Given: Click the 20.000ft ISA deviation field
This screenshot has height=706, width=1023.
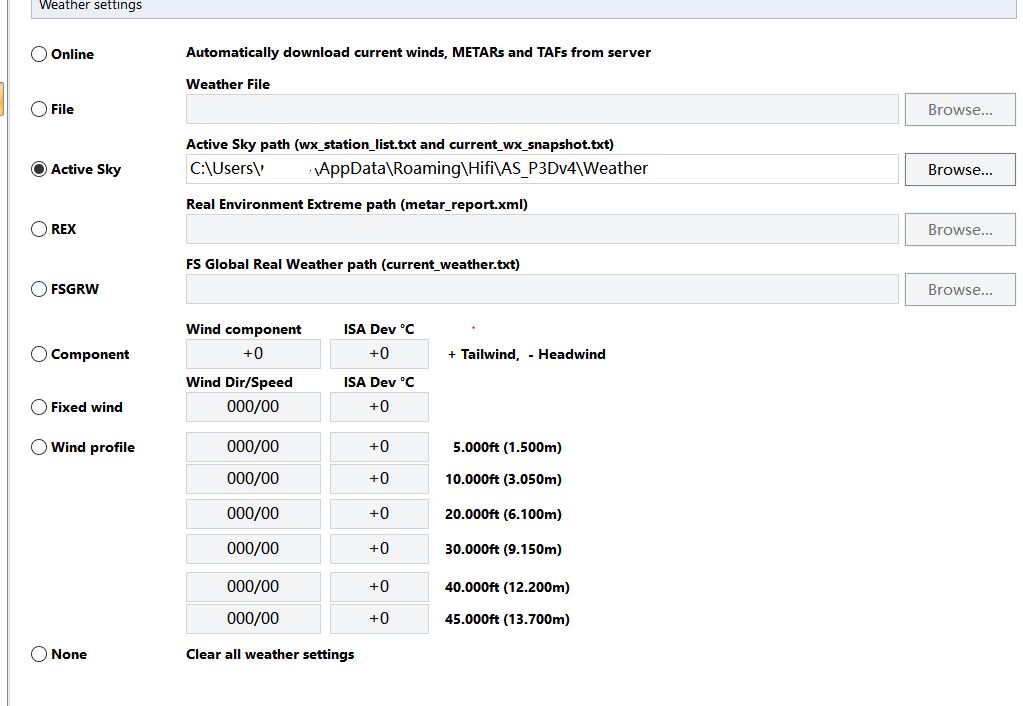Looking at the screenshot, I should [x=379, y=514].
